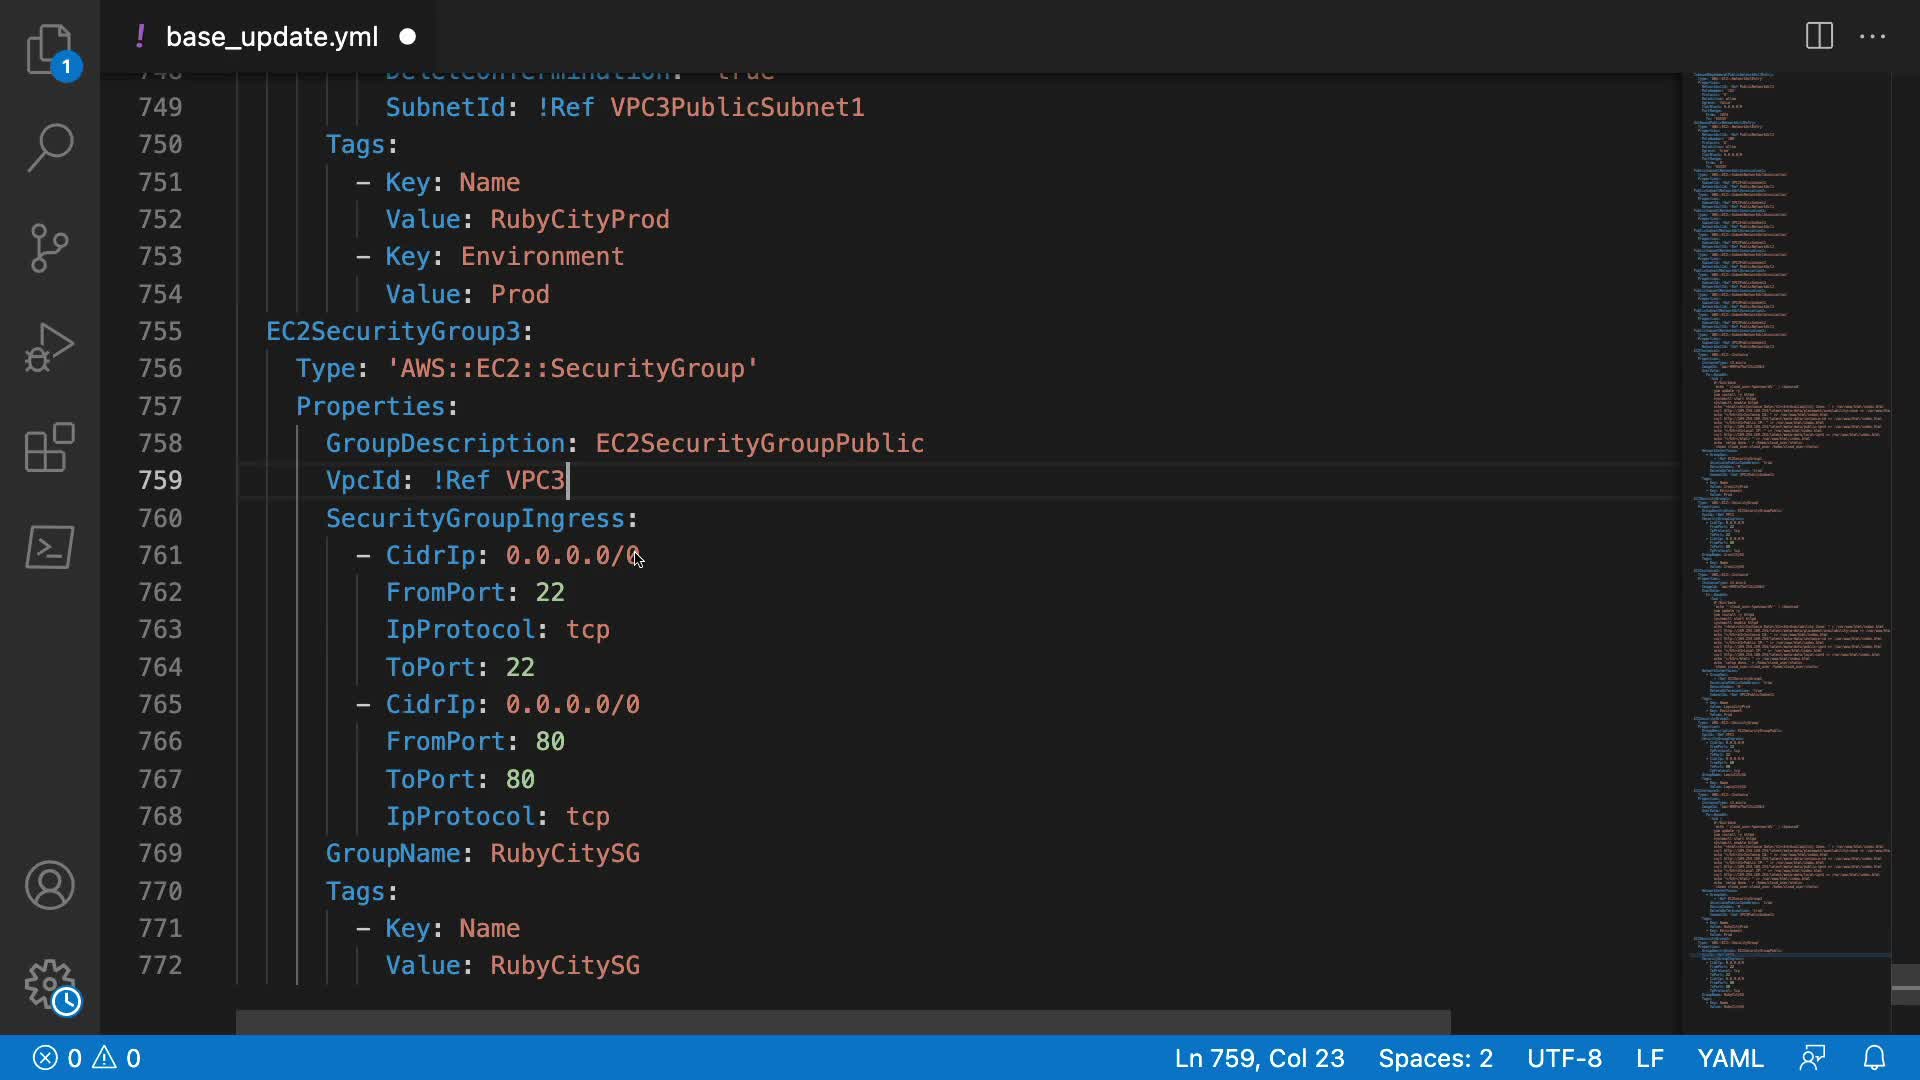The width and height of the screenshot is (1920, 1080).
Task: Open the Source Control view
Action: pos(49,248)
